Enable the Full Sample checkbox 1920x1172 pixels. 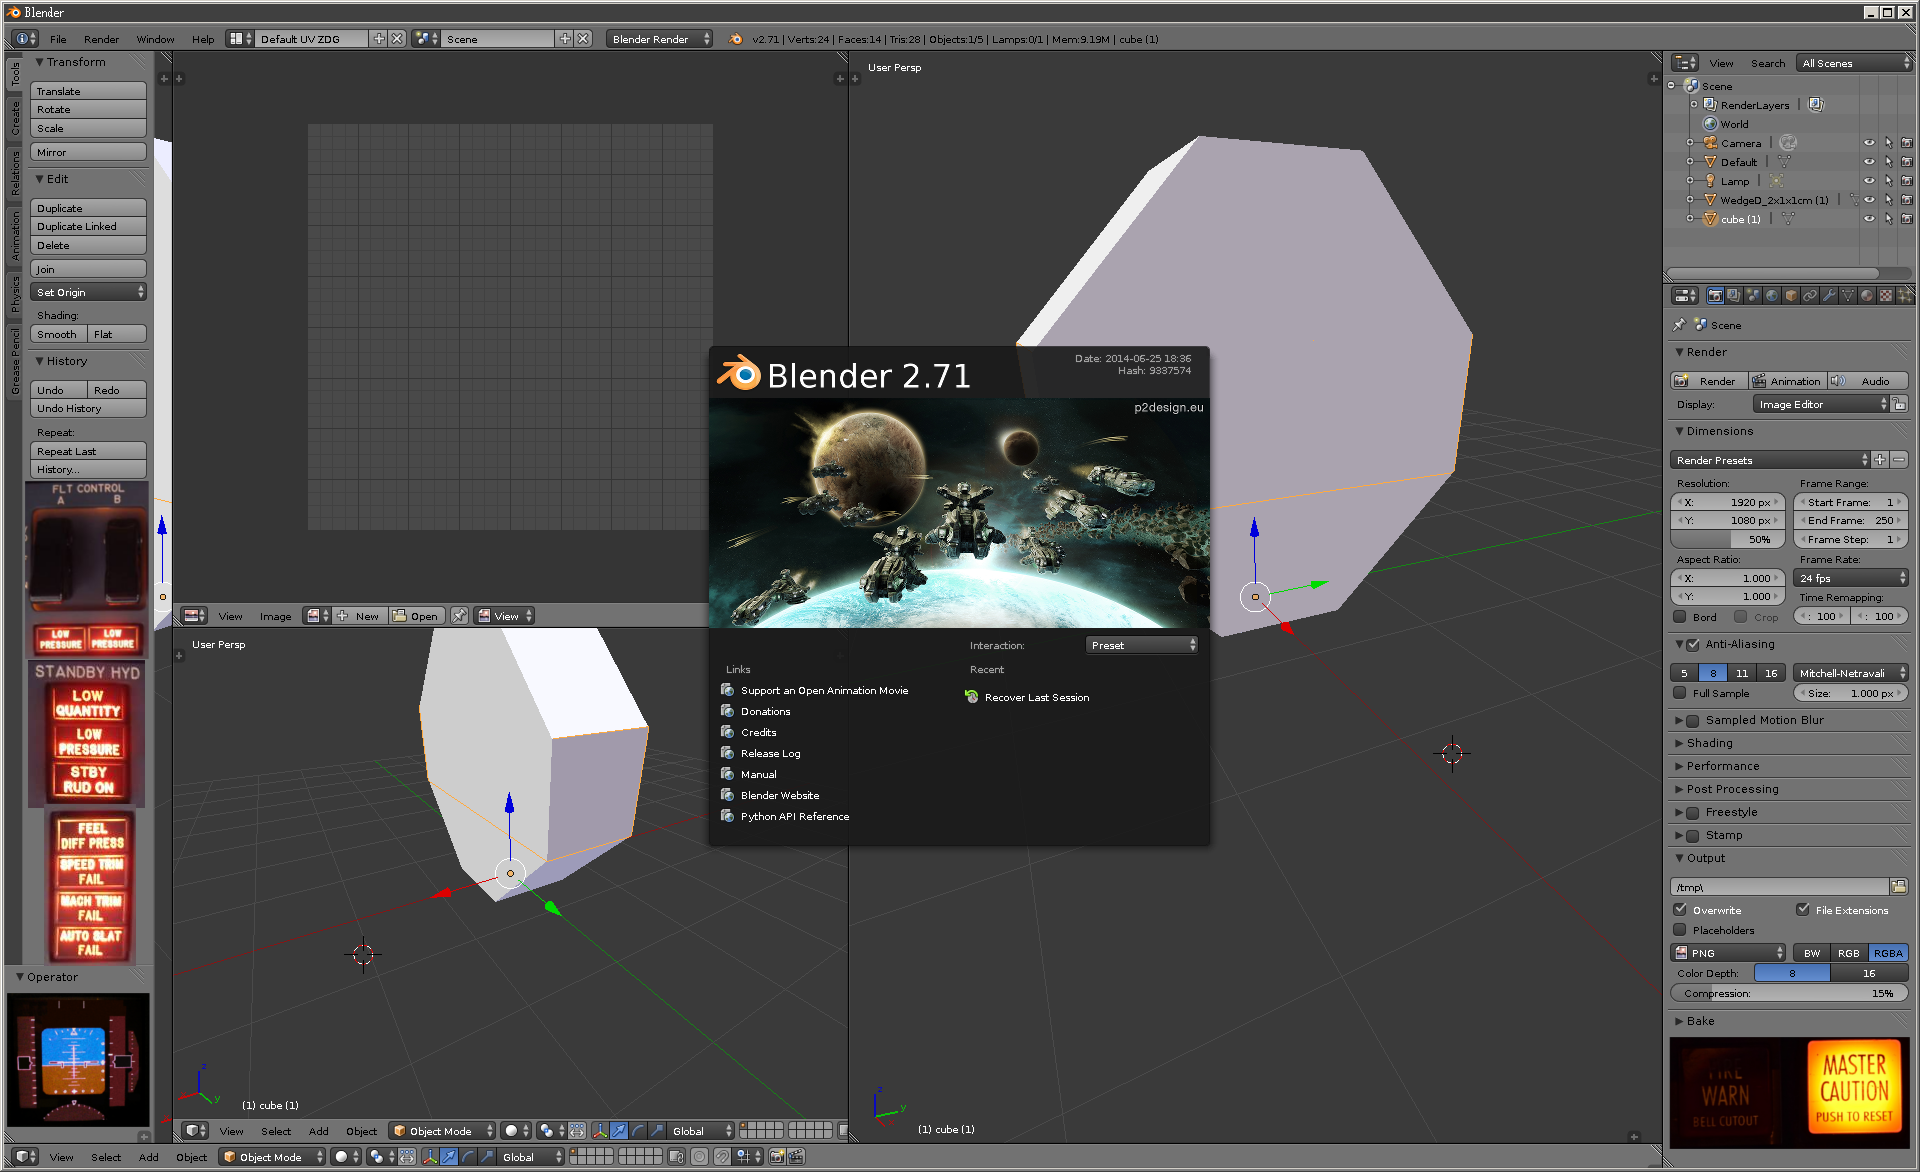tap(1680, 693)
